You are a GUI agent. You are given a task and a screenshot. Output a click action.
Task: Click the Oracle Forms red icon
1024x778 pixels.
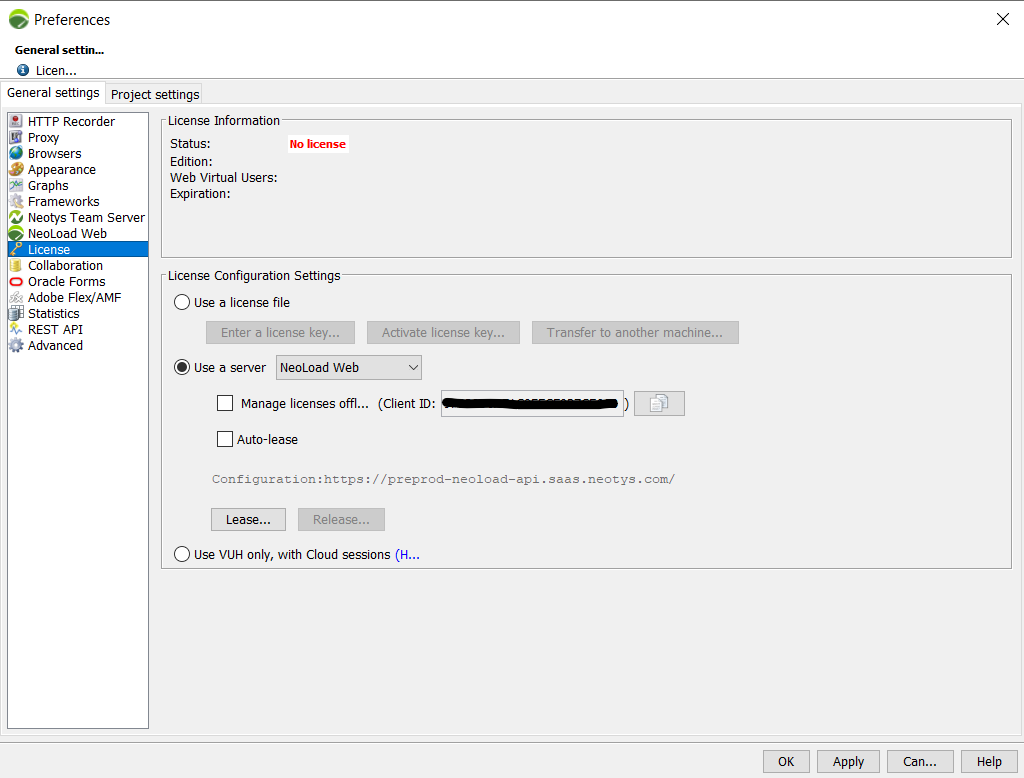click(x=16, y=282)
